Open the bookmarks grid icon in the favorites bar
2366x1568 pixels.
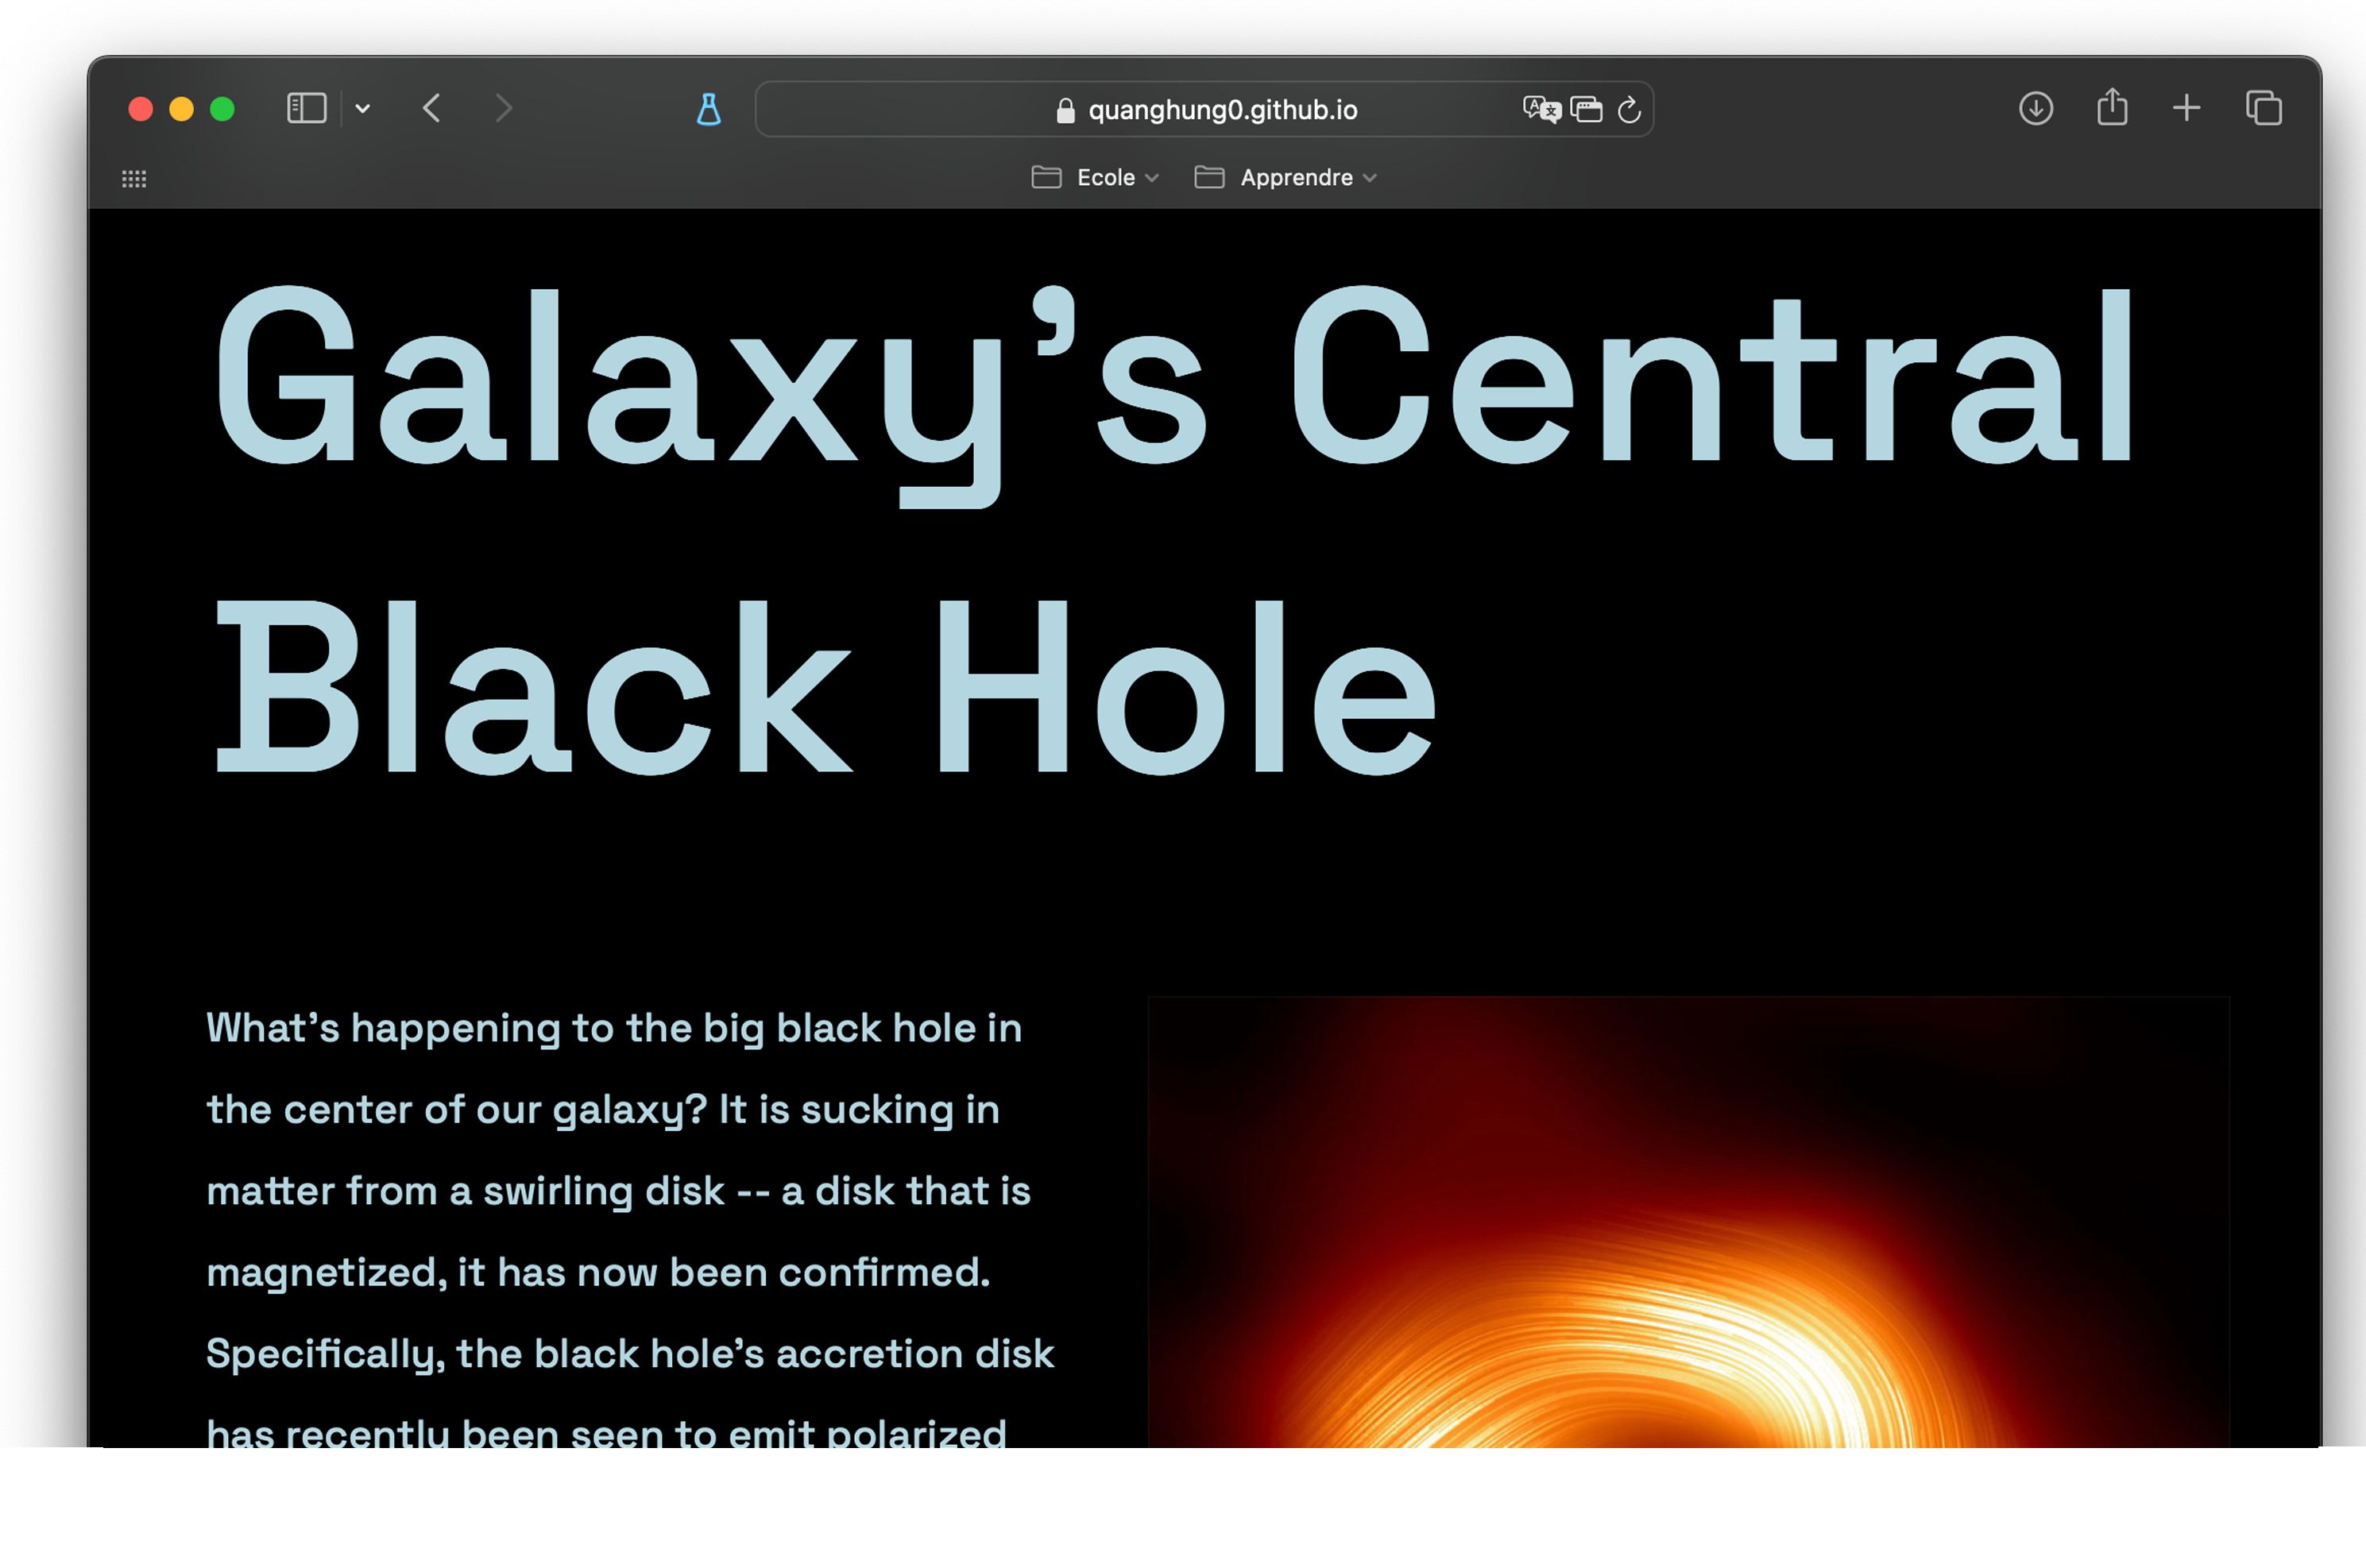point(134,179)
